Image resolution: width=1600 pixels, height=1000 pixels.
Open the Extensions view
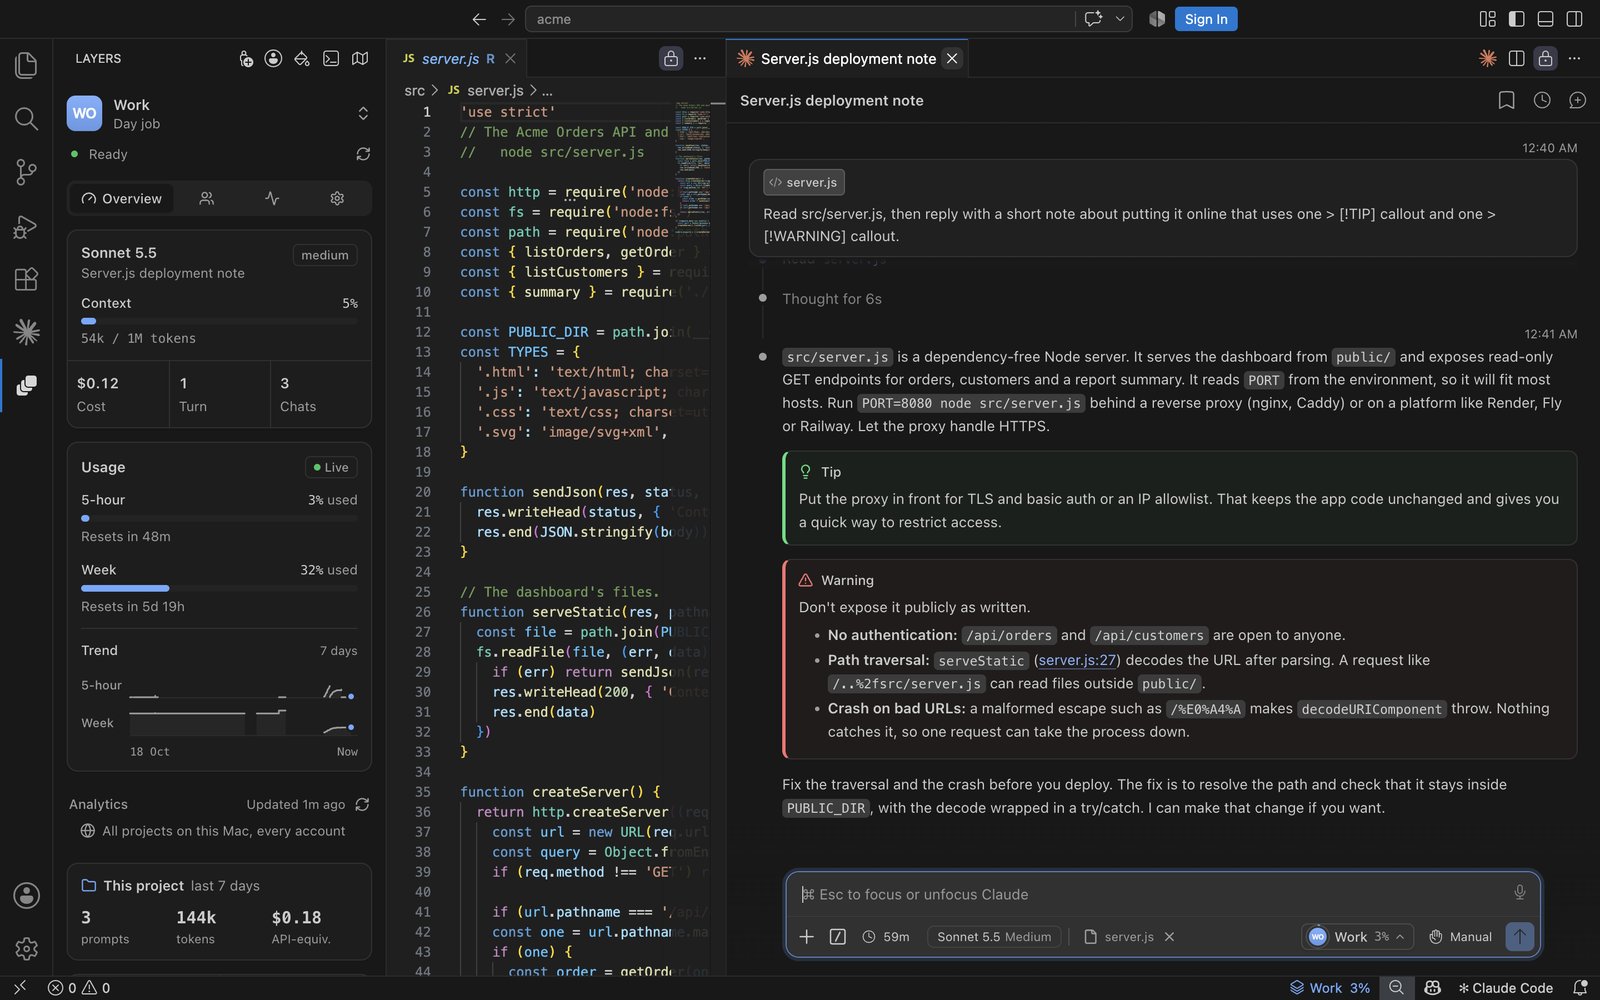26,279
